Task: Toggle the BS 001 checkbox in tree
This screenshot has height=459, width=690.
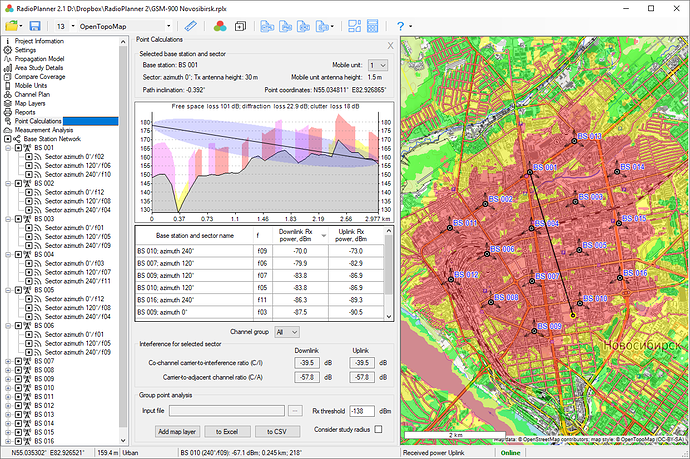Action: point(18,148)
